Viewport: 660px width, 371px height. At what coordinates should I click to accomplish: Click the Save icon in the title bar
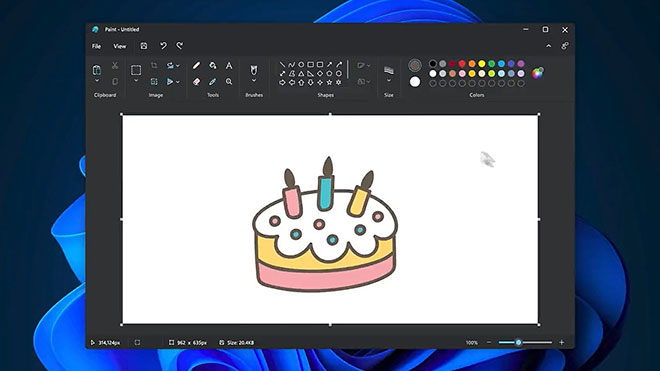[144, 46]
